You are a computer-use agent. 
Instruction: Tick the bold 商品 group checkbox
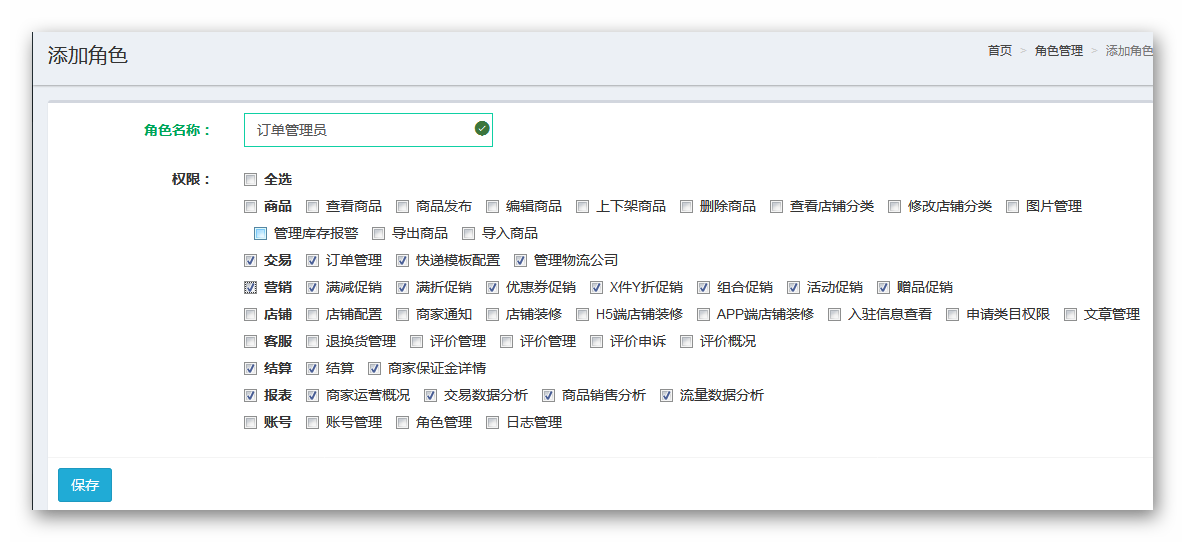click(250, 206)
